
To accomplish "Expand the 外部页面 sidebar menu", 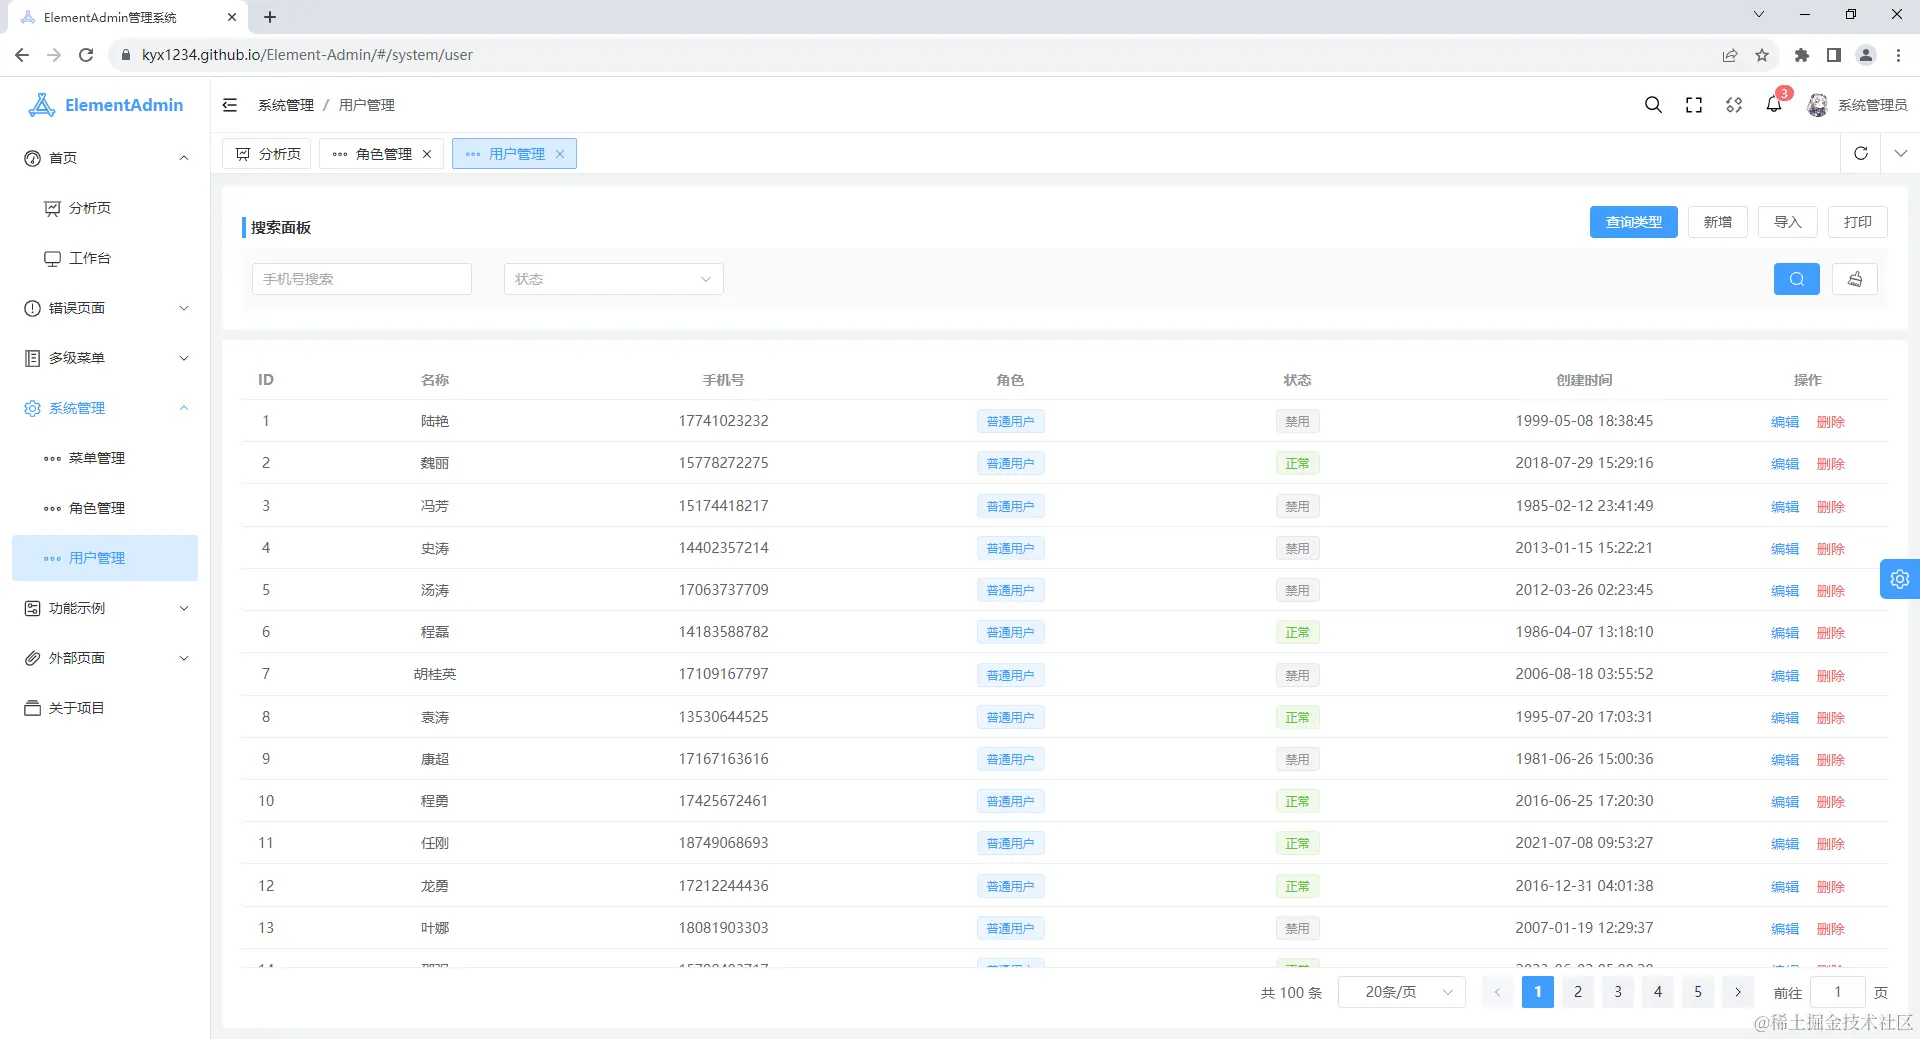I will pos(105,658).
